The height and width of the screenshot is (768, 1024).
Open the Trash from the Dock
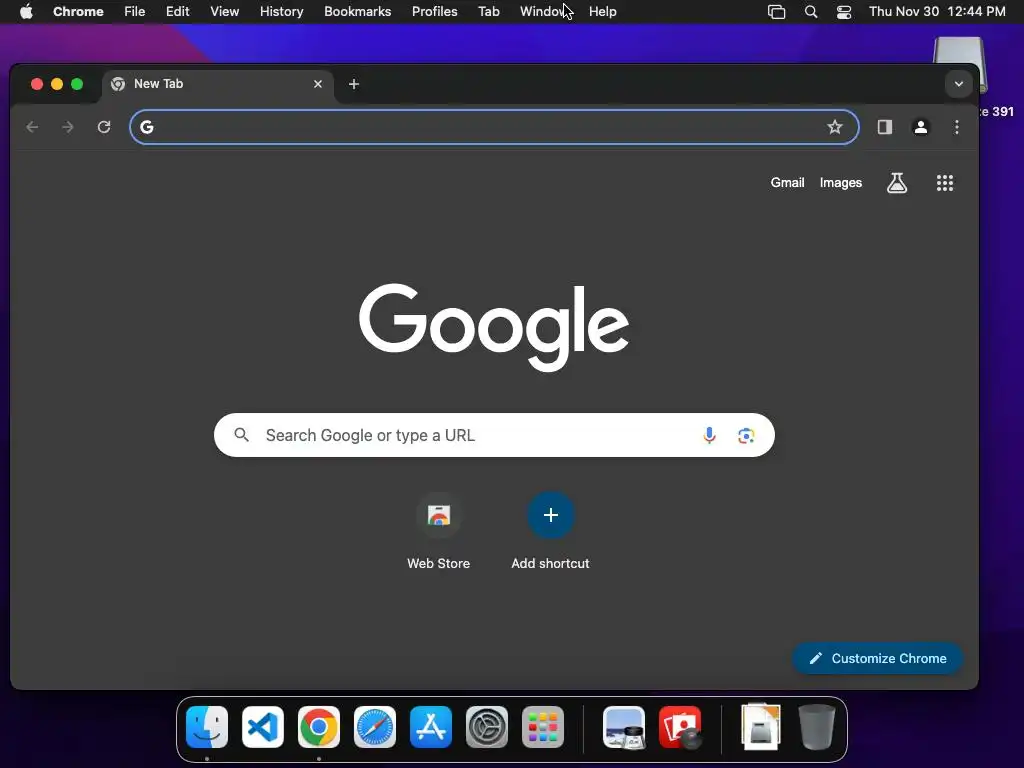(x=816, y=727)
